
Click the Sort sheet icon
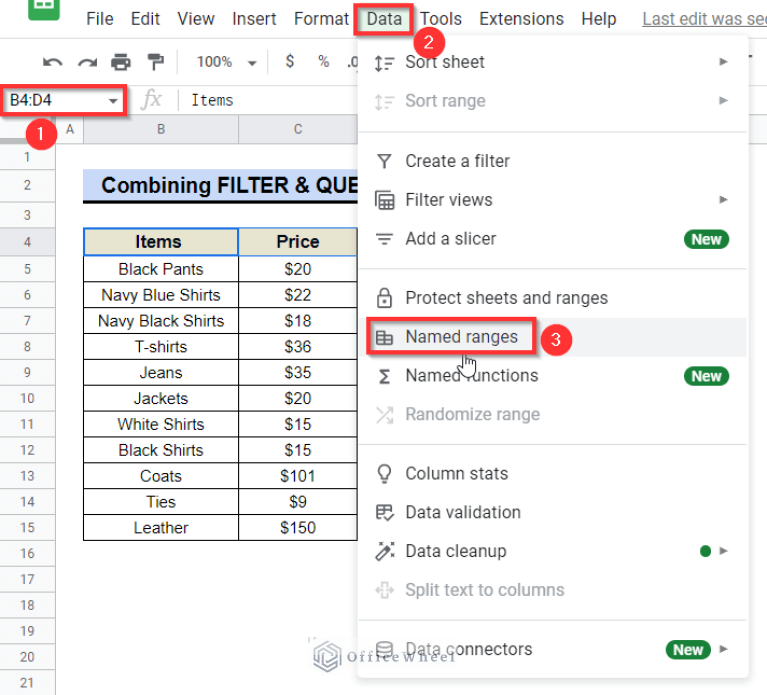pyautogui.click(x=384, y=63)
